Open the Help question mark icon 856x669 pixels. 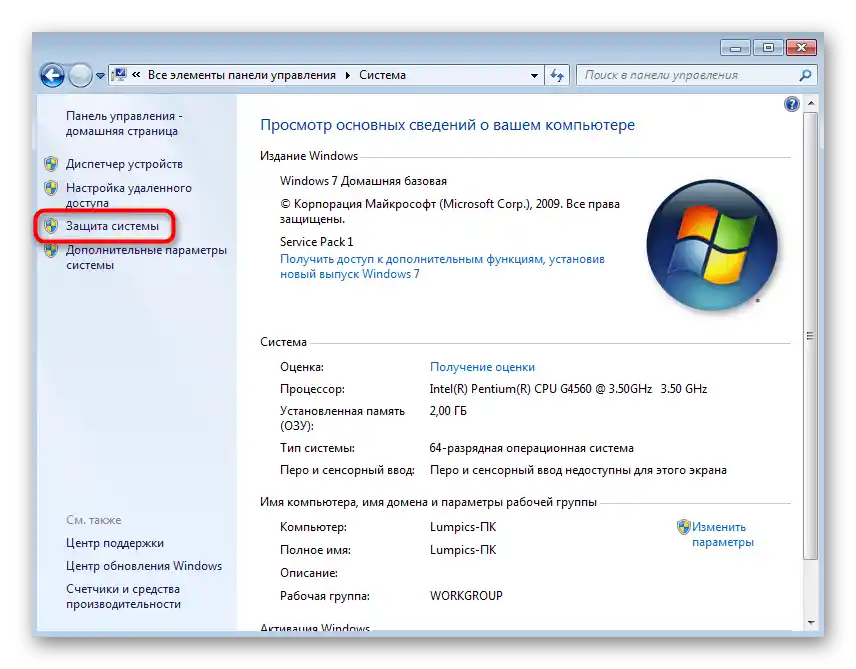(x=792, y=104)
